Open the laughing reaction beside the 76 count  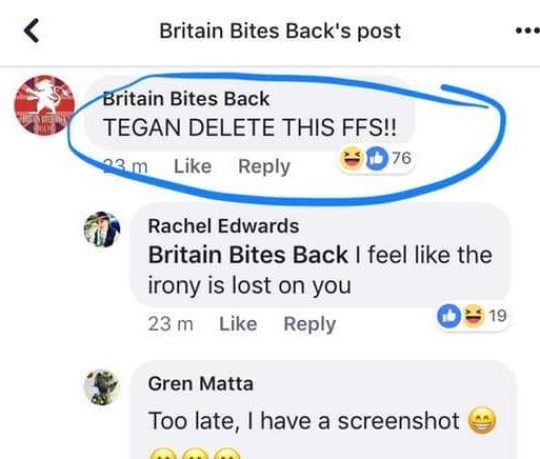tap(352, 159)
